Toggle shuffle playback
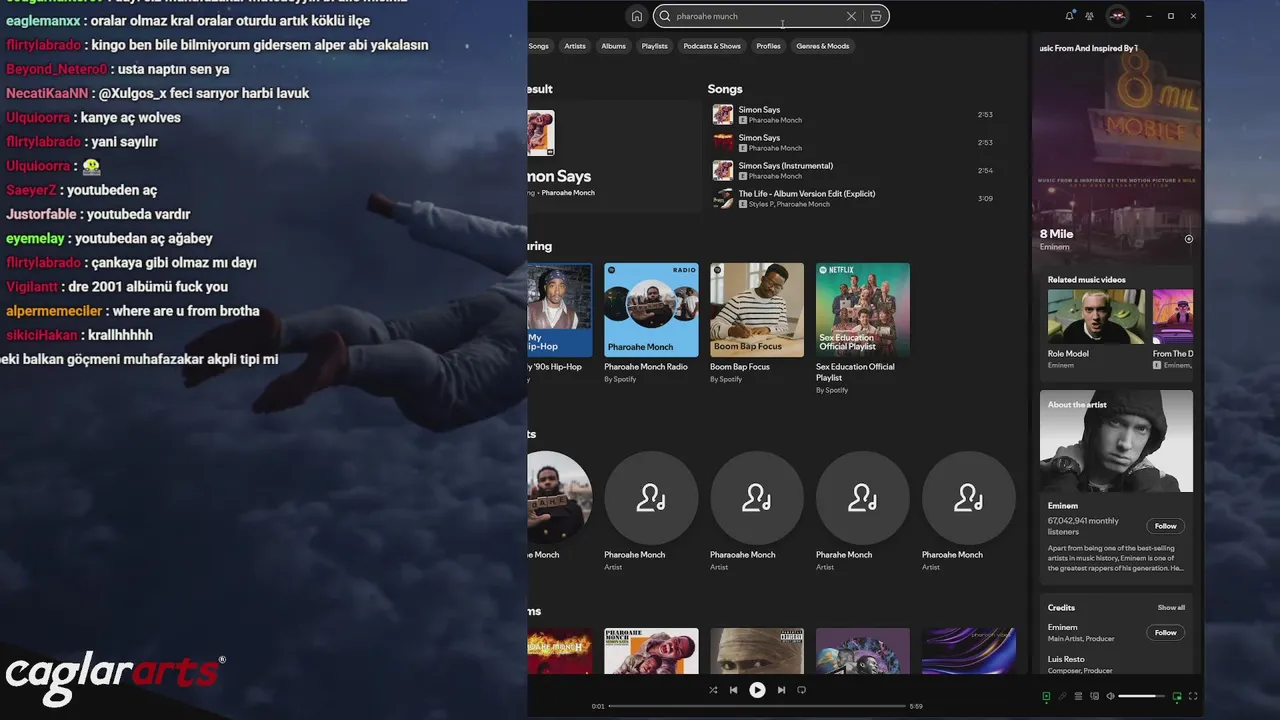The height and width of the screenshot is (720, 1280). [713, 690]
